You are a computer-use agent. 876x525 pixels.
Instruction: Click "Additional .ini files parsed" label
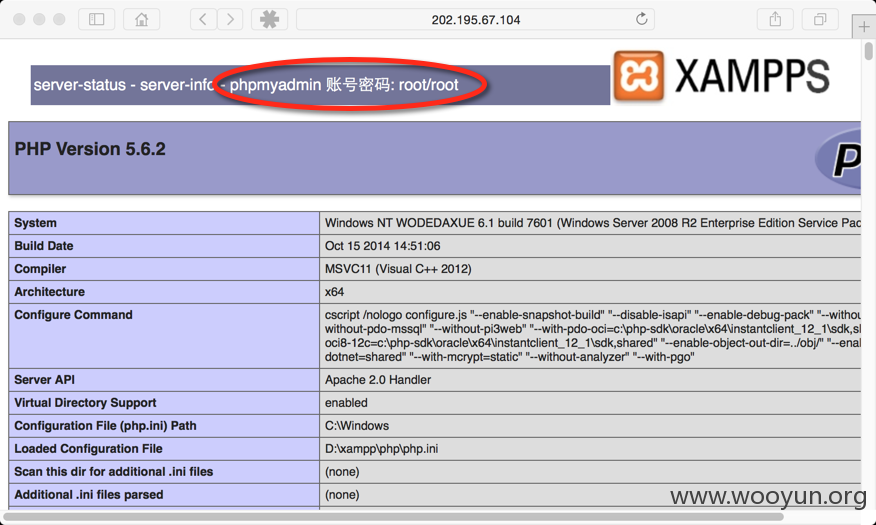pyautogui.click(x=89, y=494)
